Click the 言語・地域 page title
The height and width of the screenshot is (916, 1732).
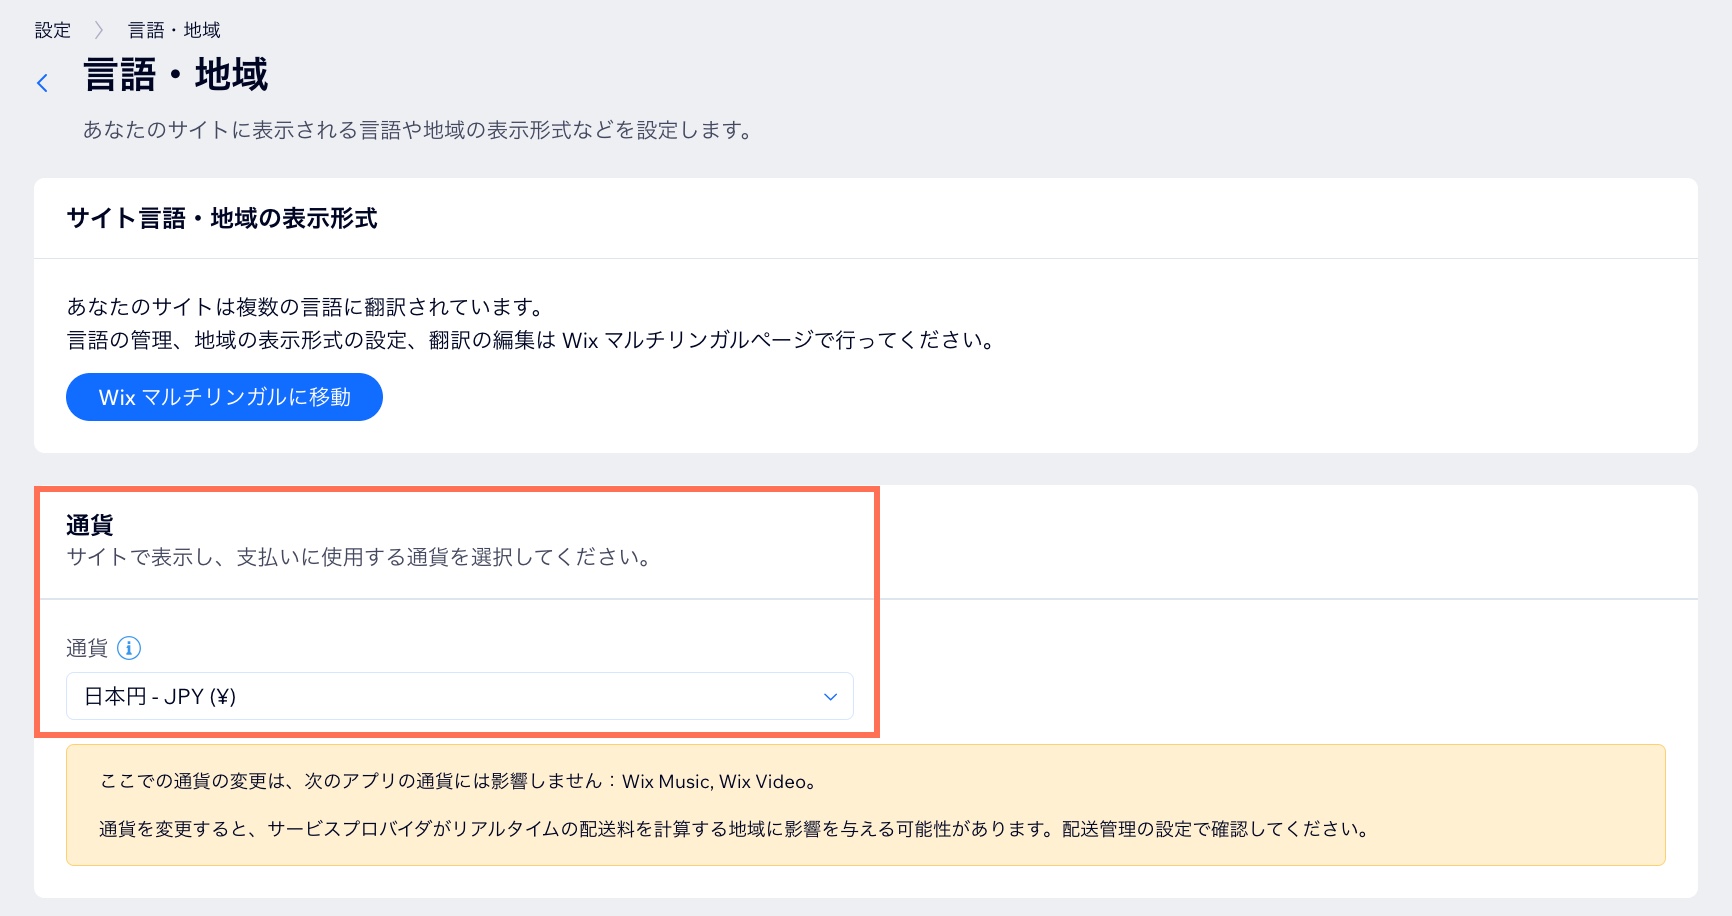click(x=176, y=75)
